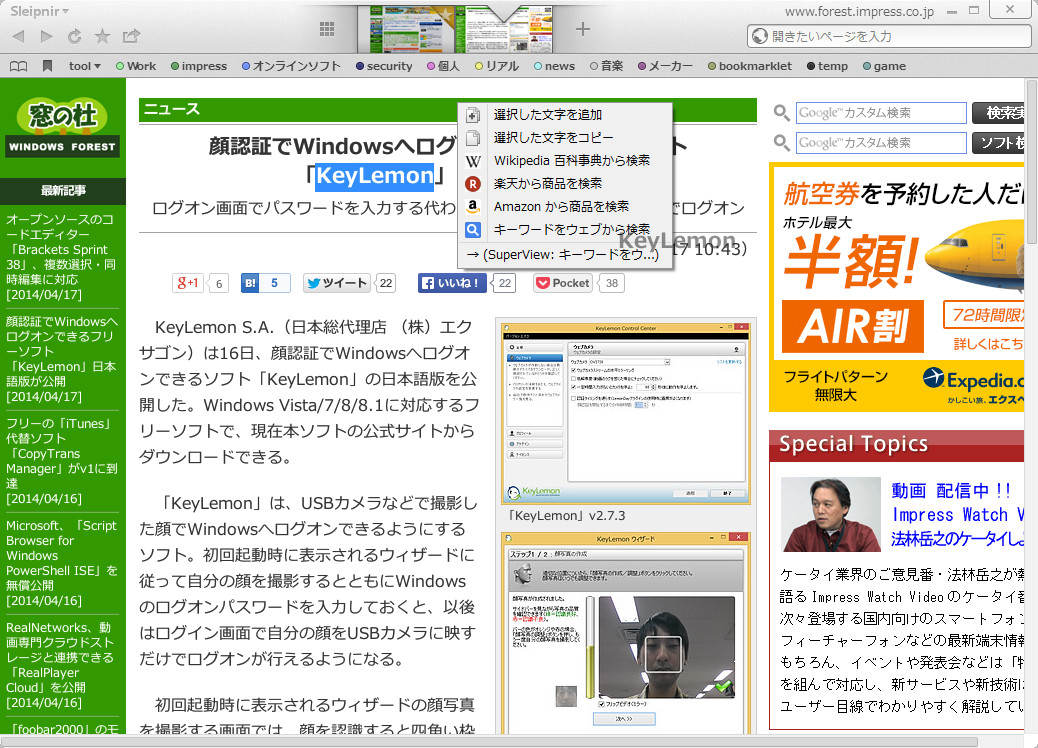Open bookmarks panel via book icon
The image size is (1038, 748).
pos(17,66)
